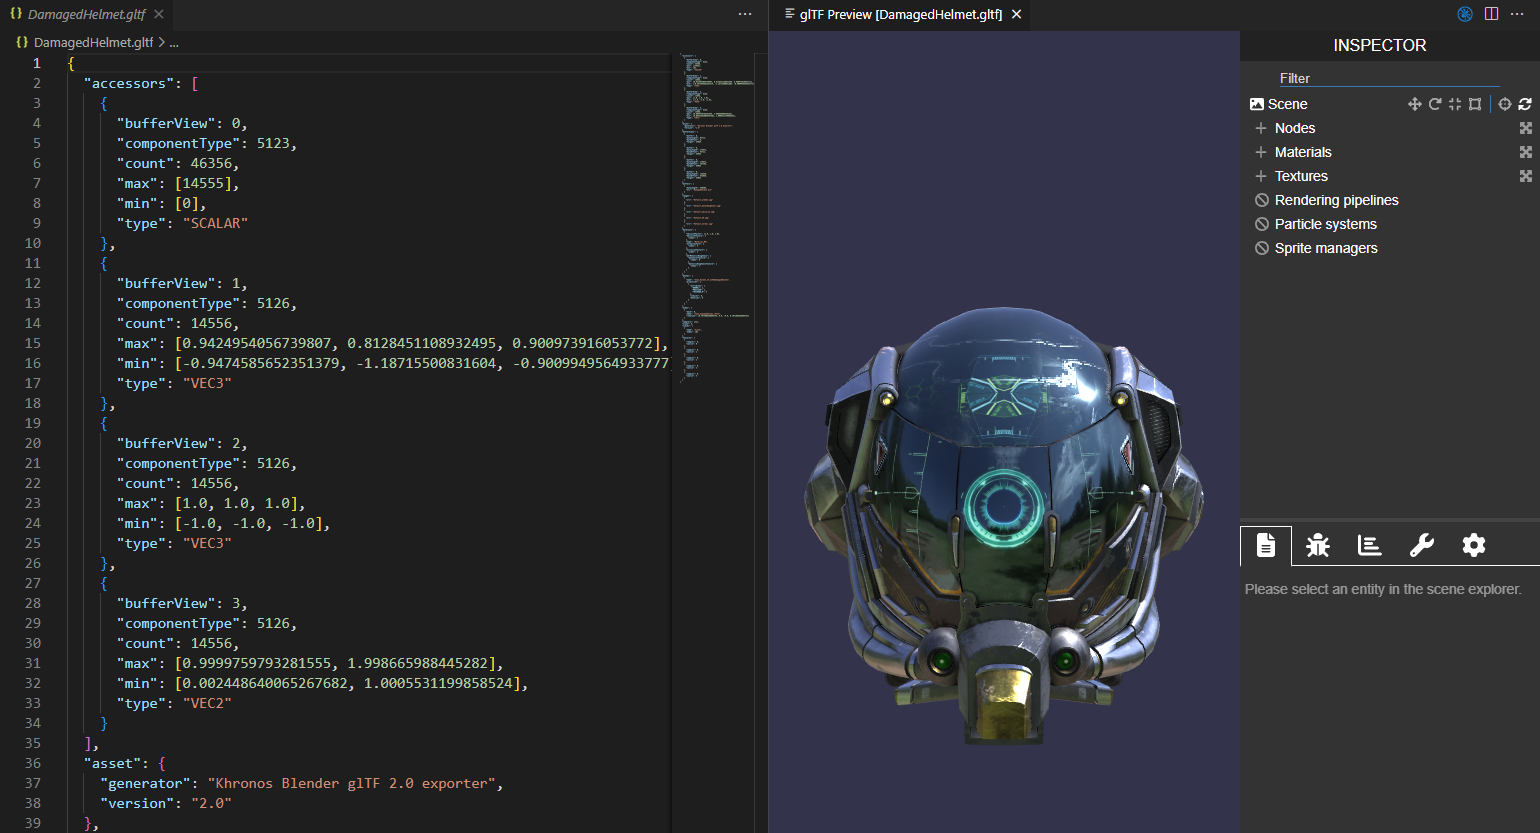Click DamagedHelmet.gltf in the breadcrumb
The height and width of the screenshot is (833, 1540).
click(x=93, y=42)
